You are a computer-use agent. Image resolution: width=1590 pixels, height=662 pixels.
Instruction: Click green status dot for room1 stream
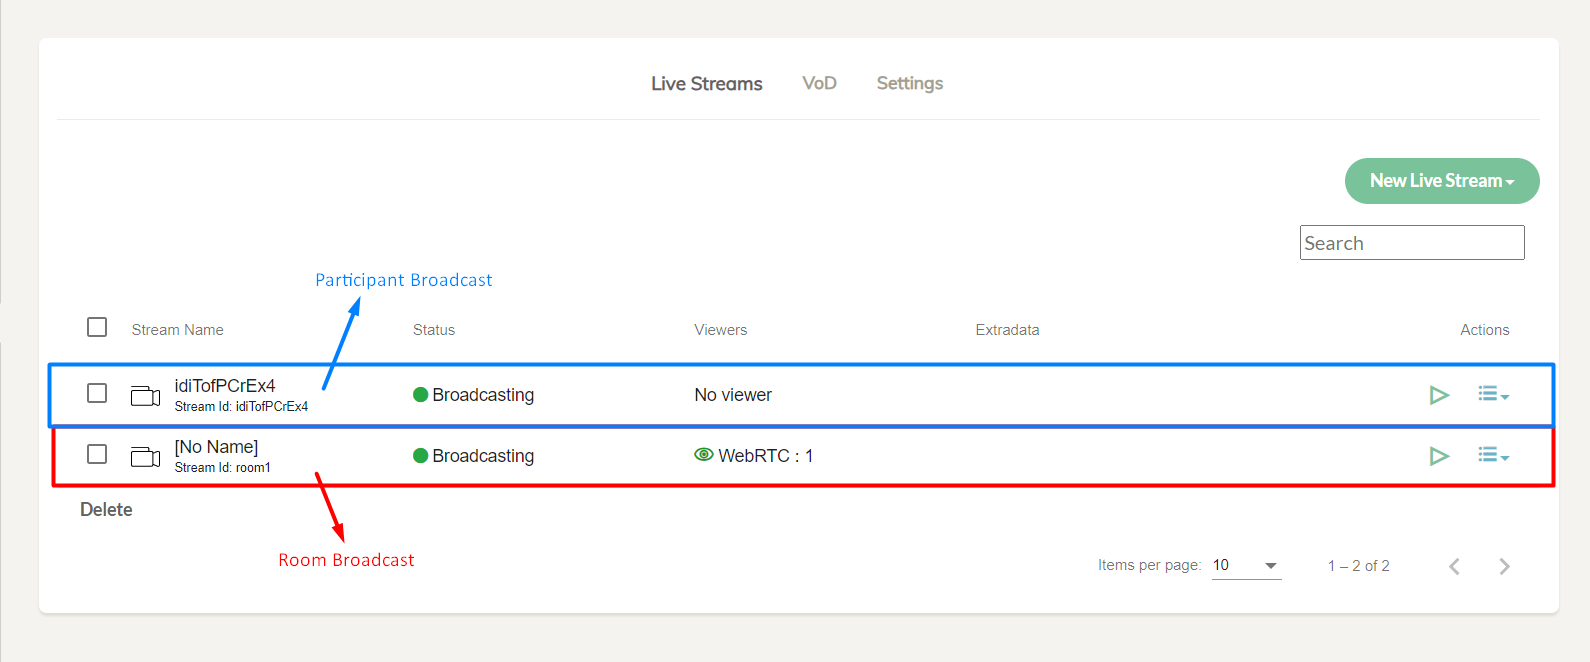pyautogui.click(x=421, y=456)
